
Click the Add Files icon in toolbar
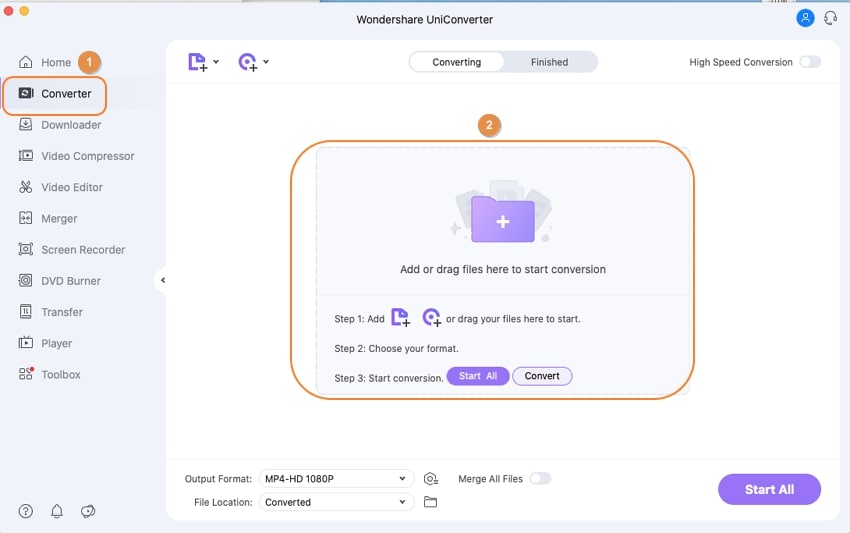pos(197,62)
